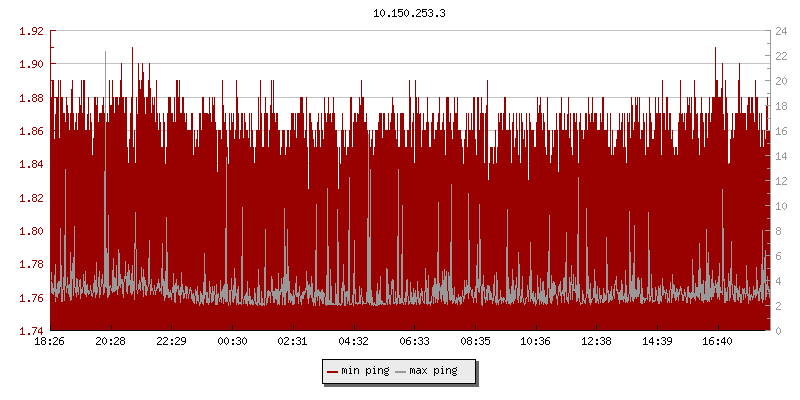
Task: Select the 08:35 time axis label
Action: coord(475,341)
